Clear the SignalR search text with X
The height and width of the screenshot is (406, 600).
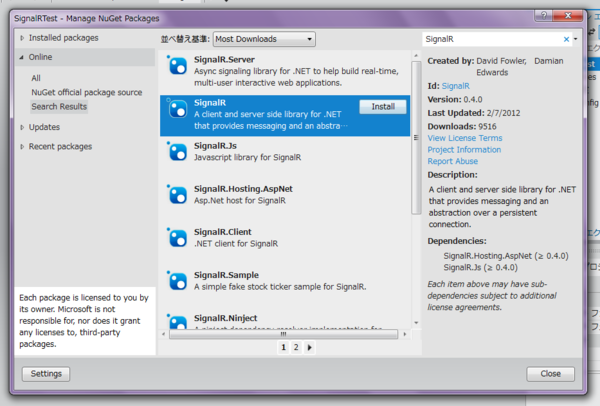tap(566, 39)
